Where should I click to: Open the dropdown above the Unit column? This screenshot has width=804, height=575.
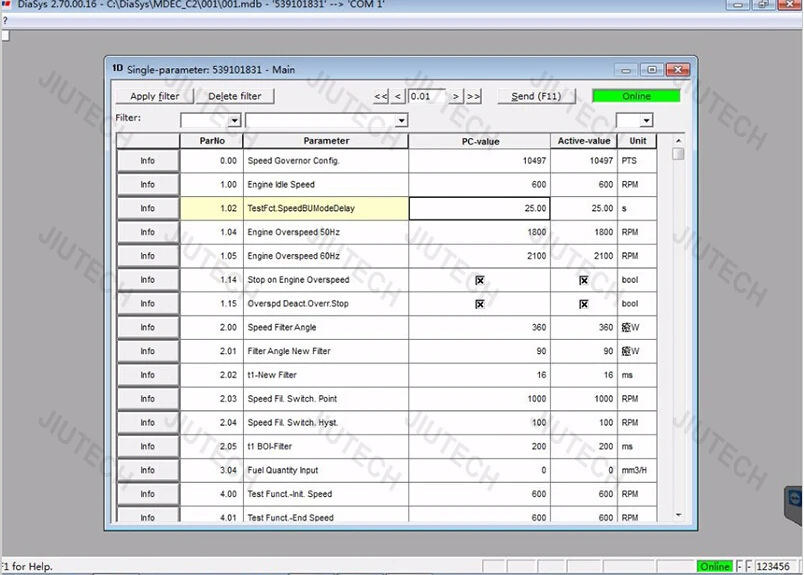[x=646, y=121]
